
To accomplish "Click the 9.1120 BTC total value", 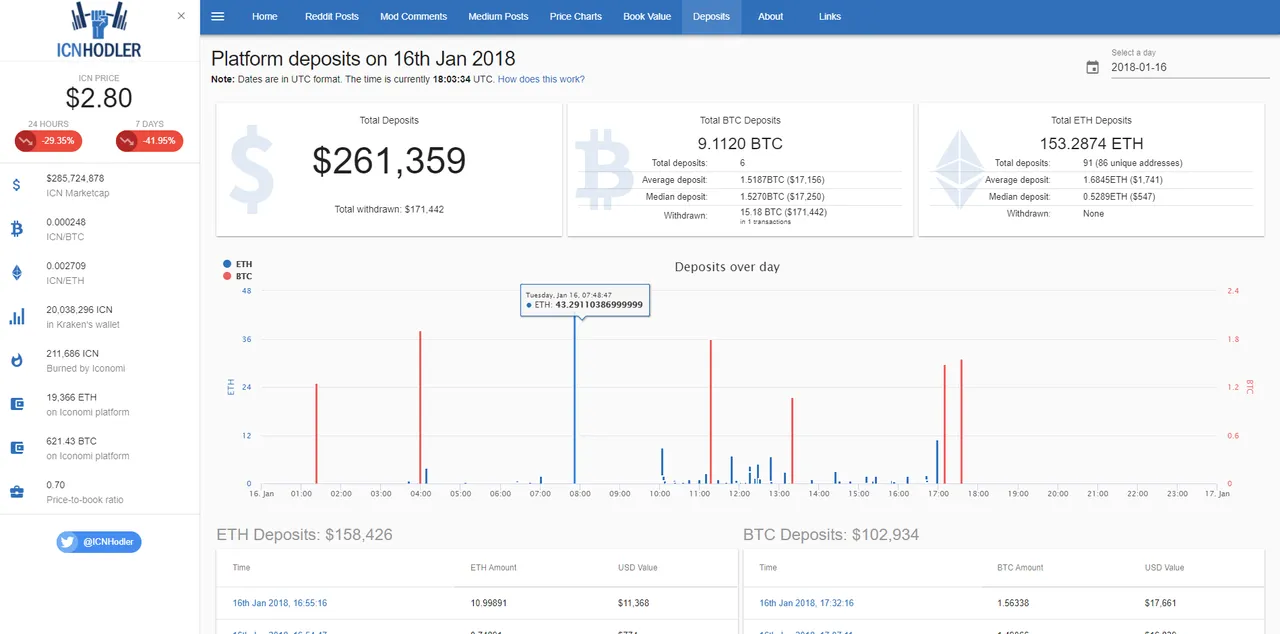I will 740,144.
